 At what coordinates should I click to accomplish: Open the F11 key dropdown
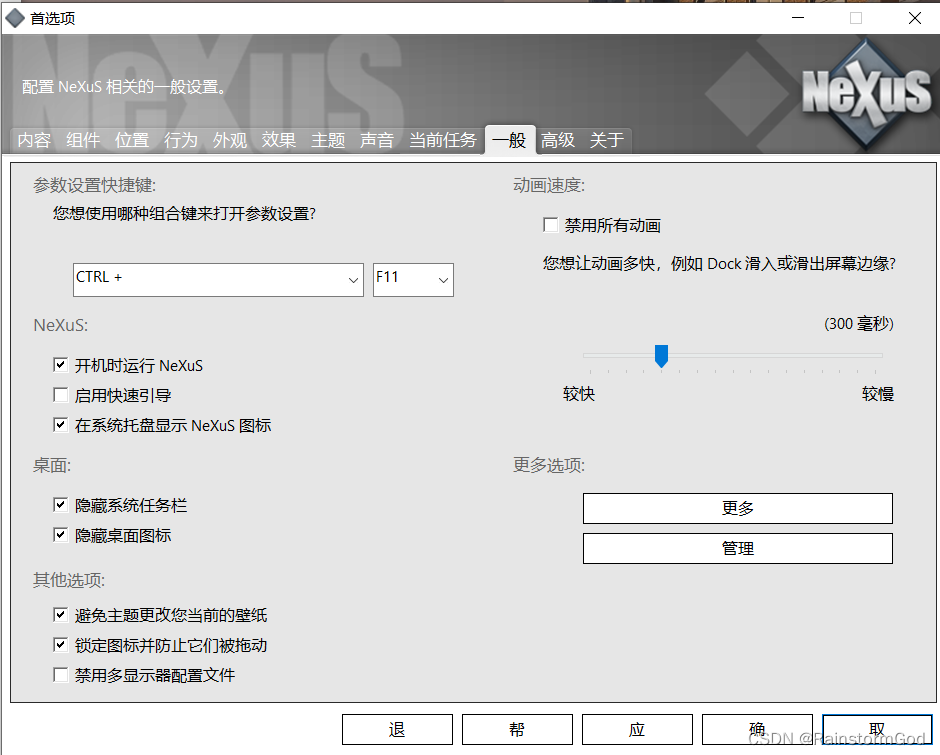click(413, 279)
